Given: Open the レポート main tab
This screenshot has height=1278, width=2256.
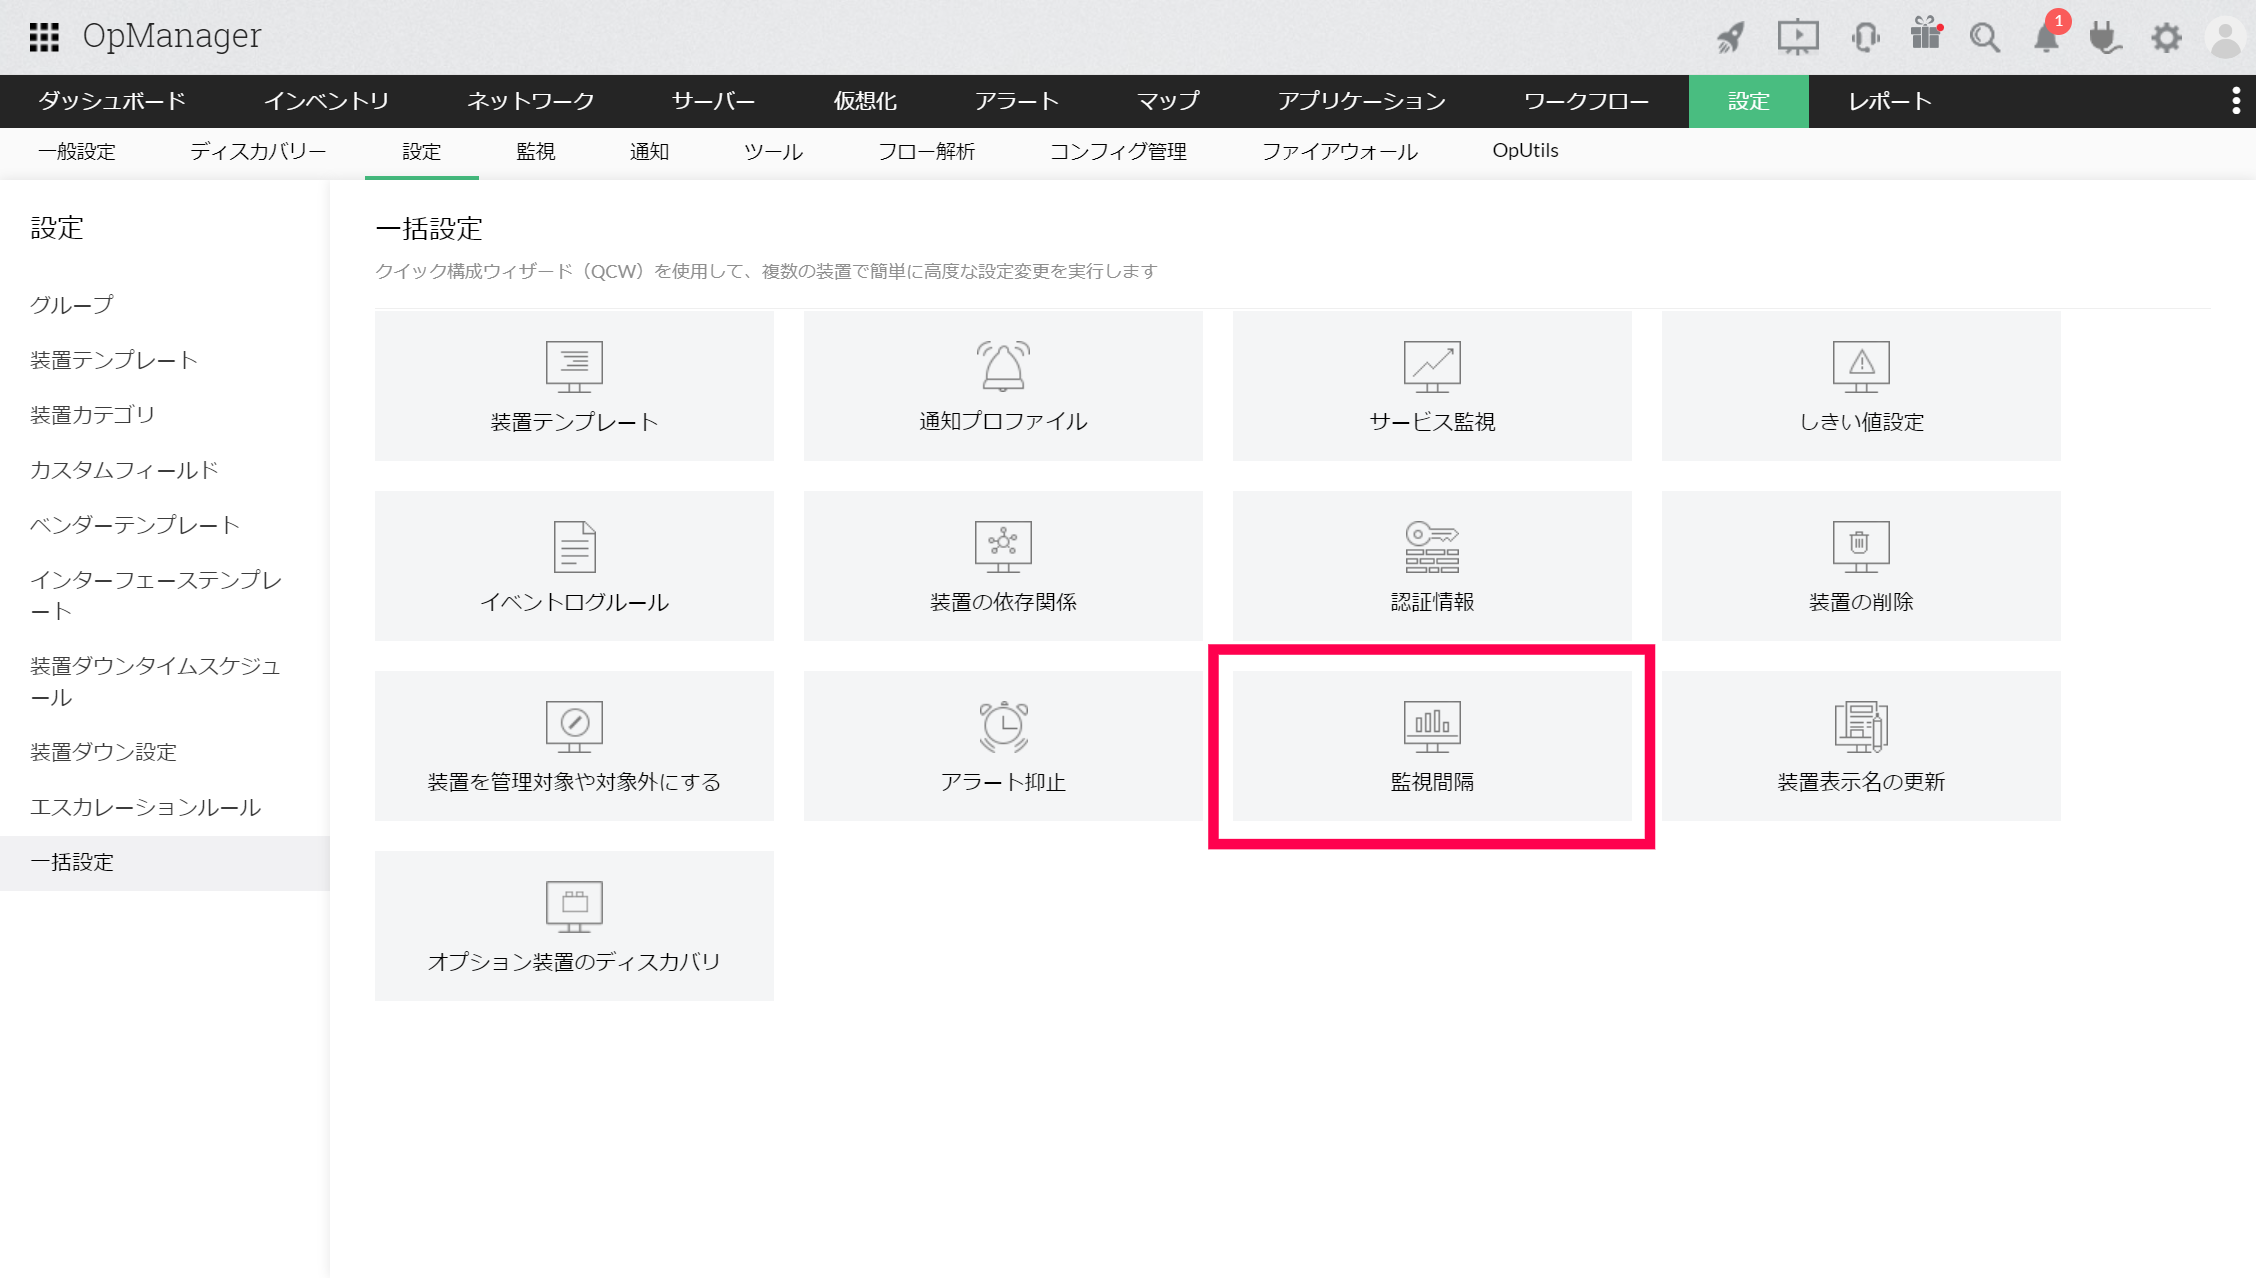Looking at the screenshot, I should pos(1889,101).
